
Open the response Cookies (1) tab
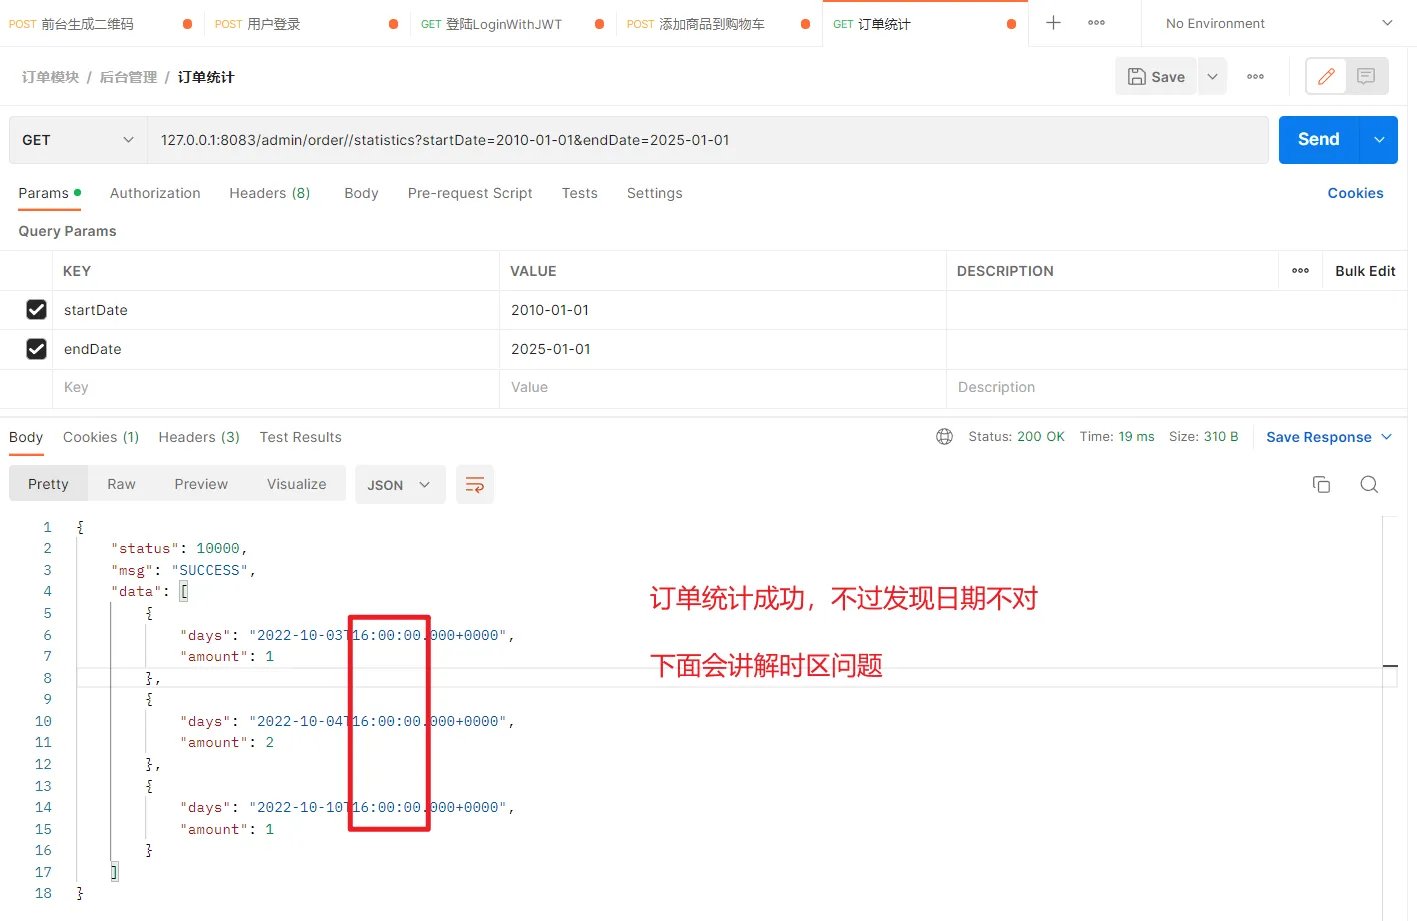tap(101, 437)
